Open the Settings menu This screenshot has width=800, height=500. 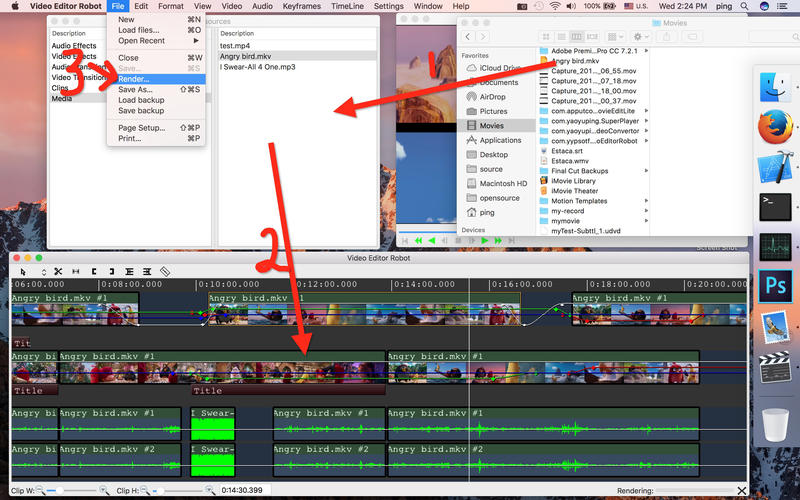click(388, 6)
